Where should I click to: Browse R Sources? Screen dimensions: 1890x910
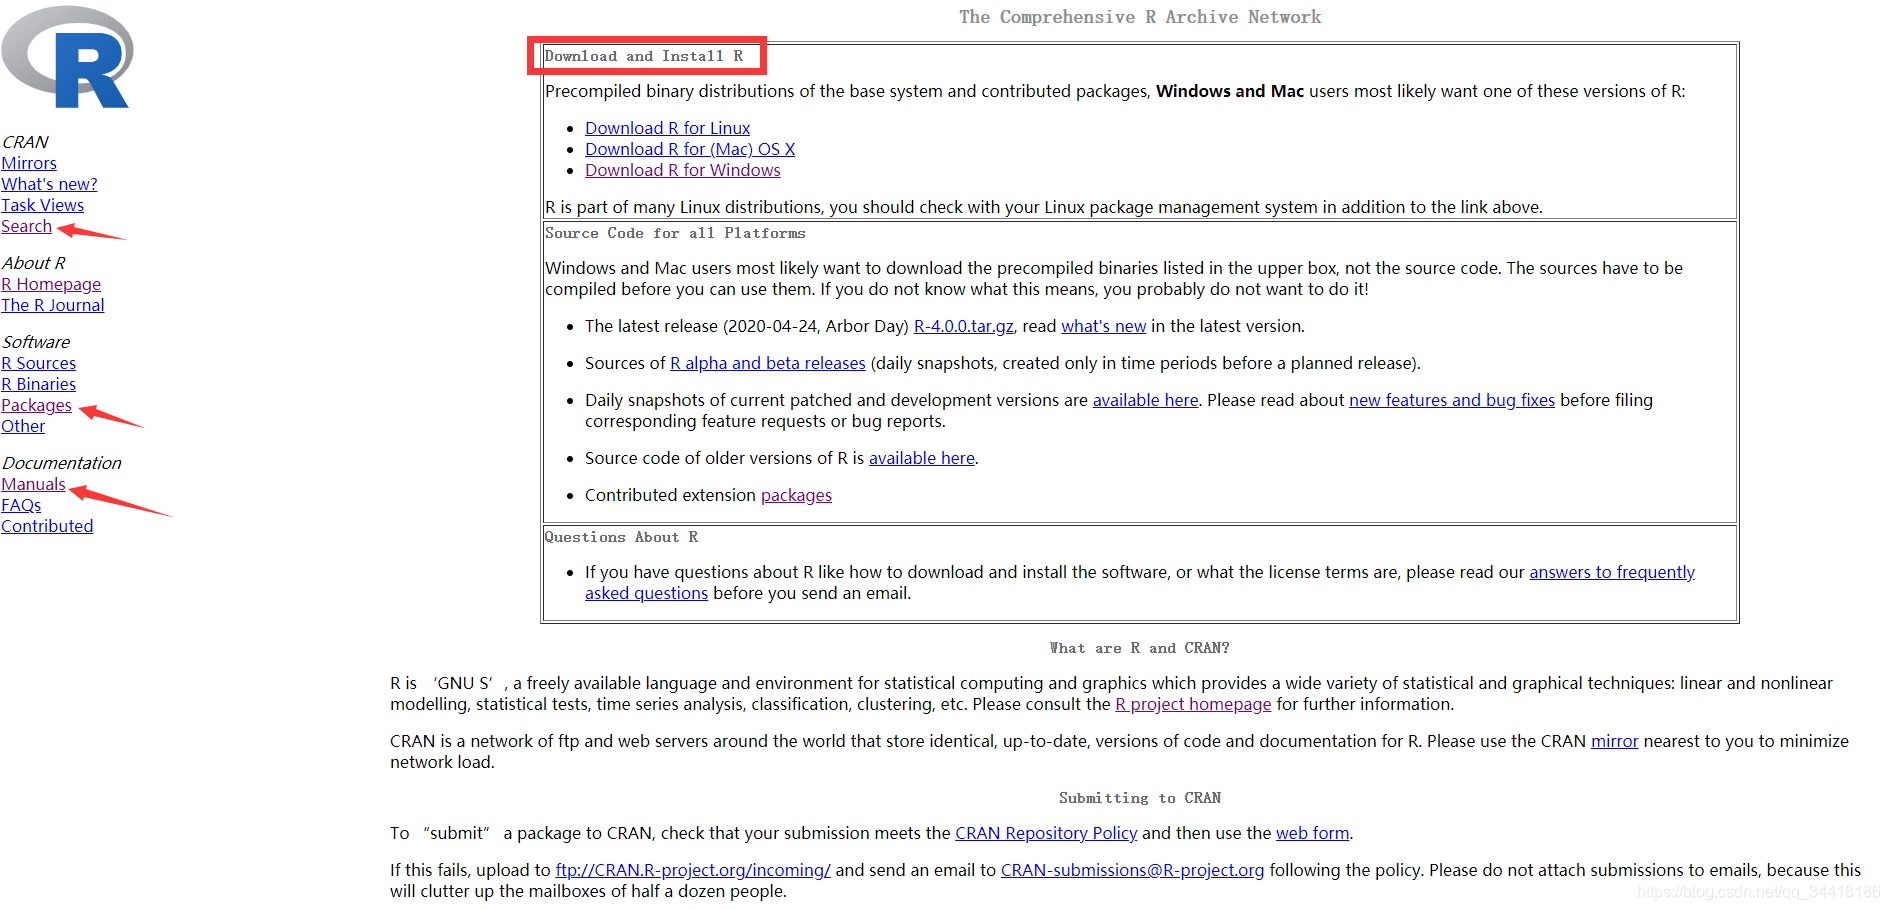click(x=38, y=363)
